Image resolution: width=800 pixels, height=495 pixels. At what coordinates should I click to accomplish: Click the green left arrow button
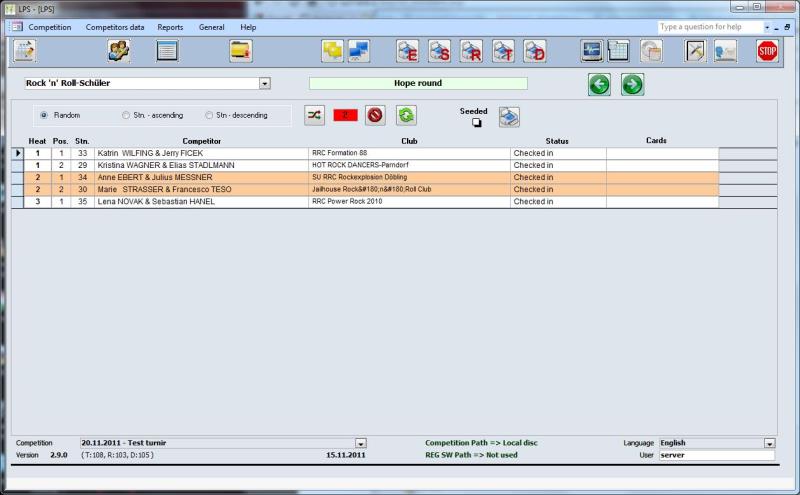click(599, 84)
